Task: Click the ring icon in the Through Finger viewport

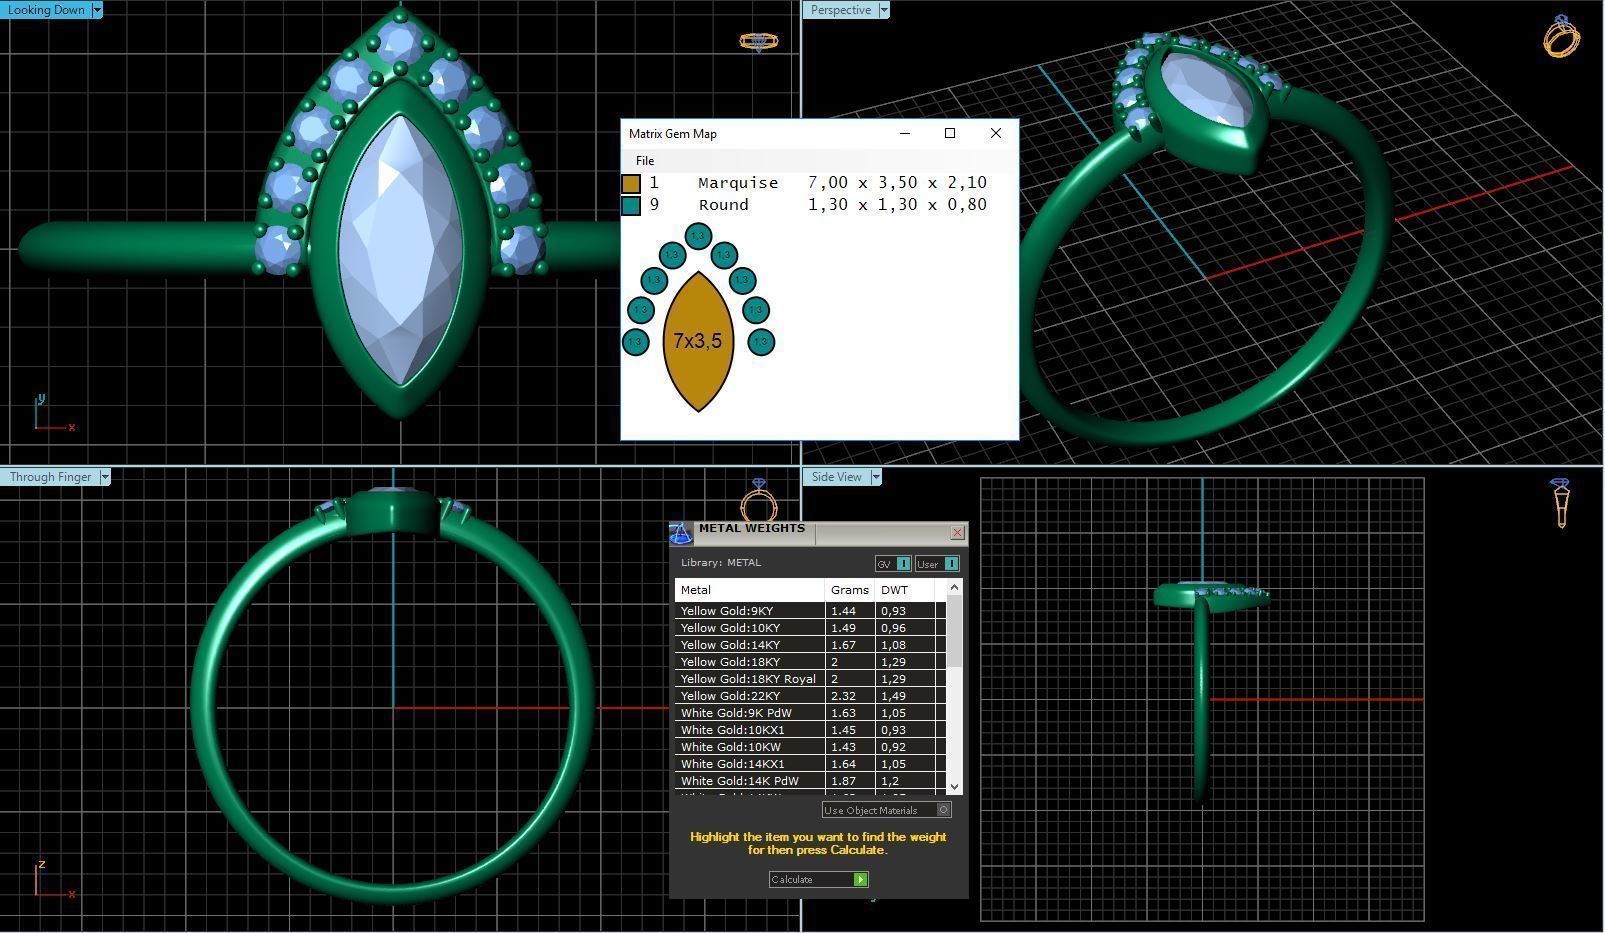Action: point(759,499)
